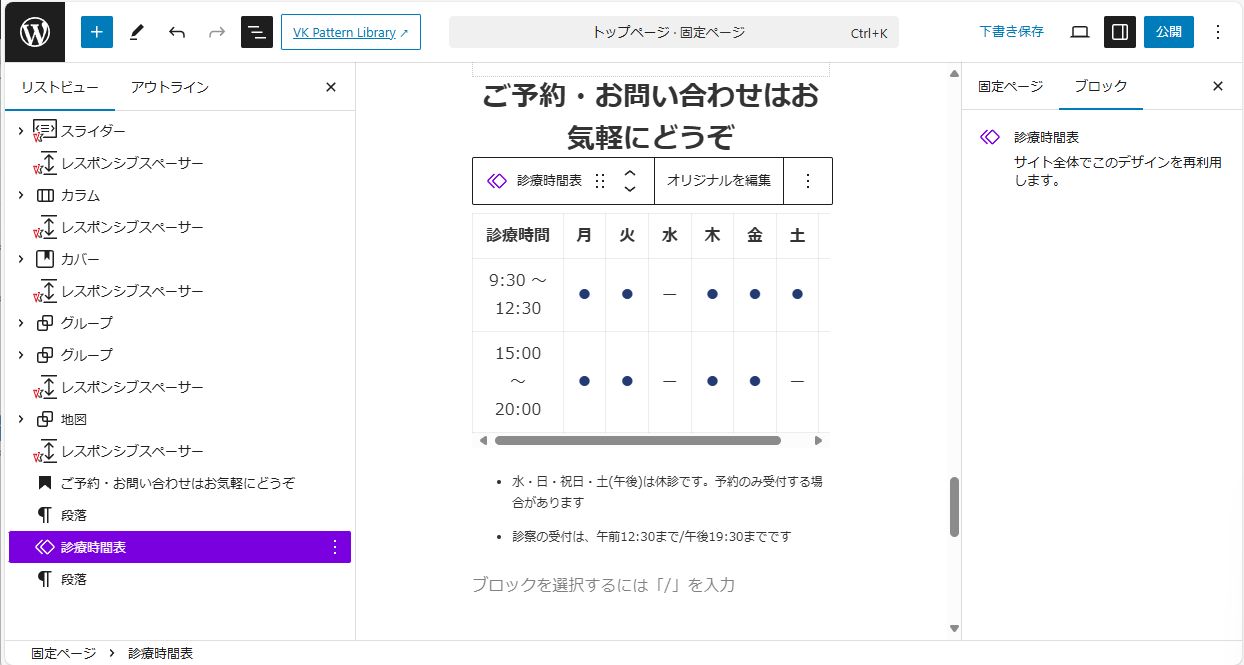The width and height of the screenshot is (1244, 665).
Task: Select the pencil tools icon
Action: [137, 32]
